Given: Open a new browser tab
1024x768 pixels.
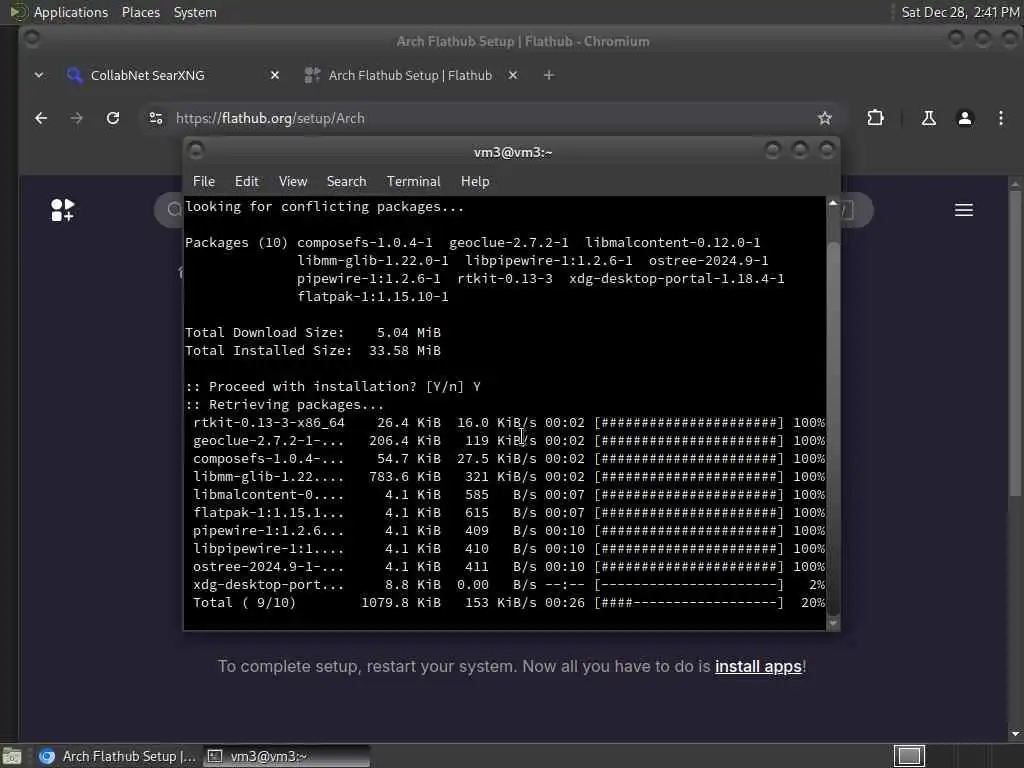Looking at the screenshot, I should click(549, 75).
